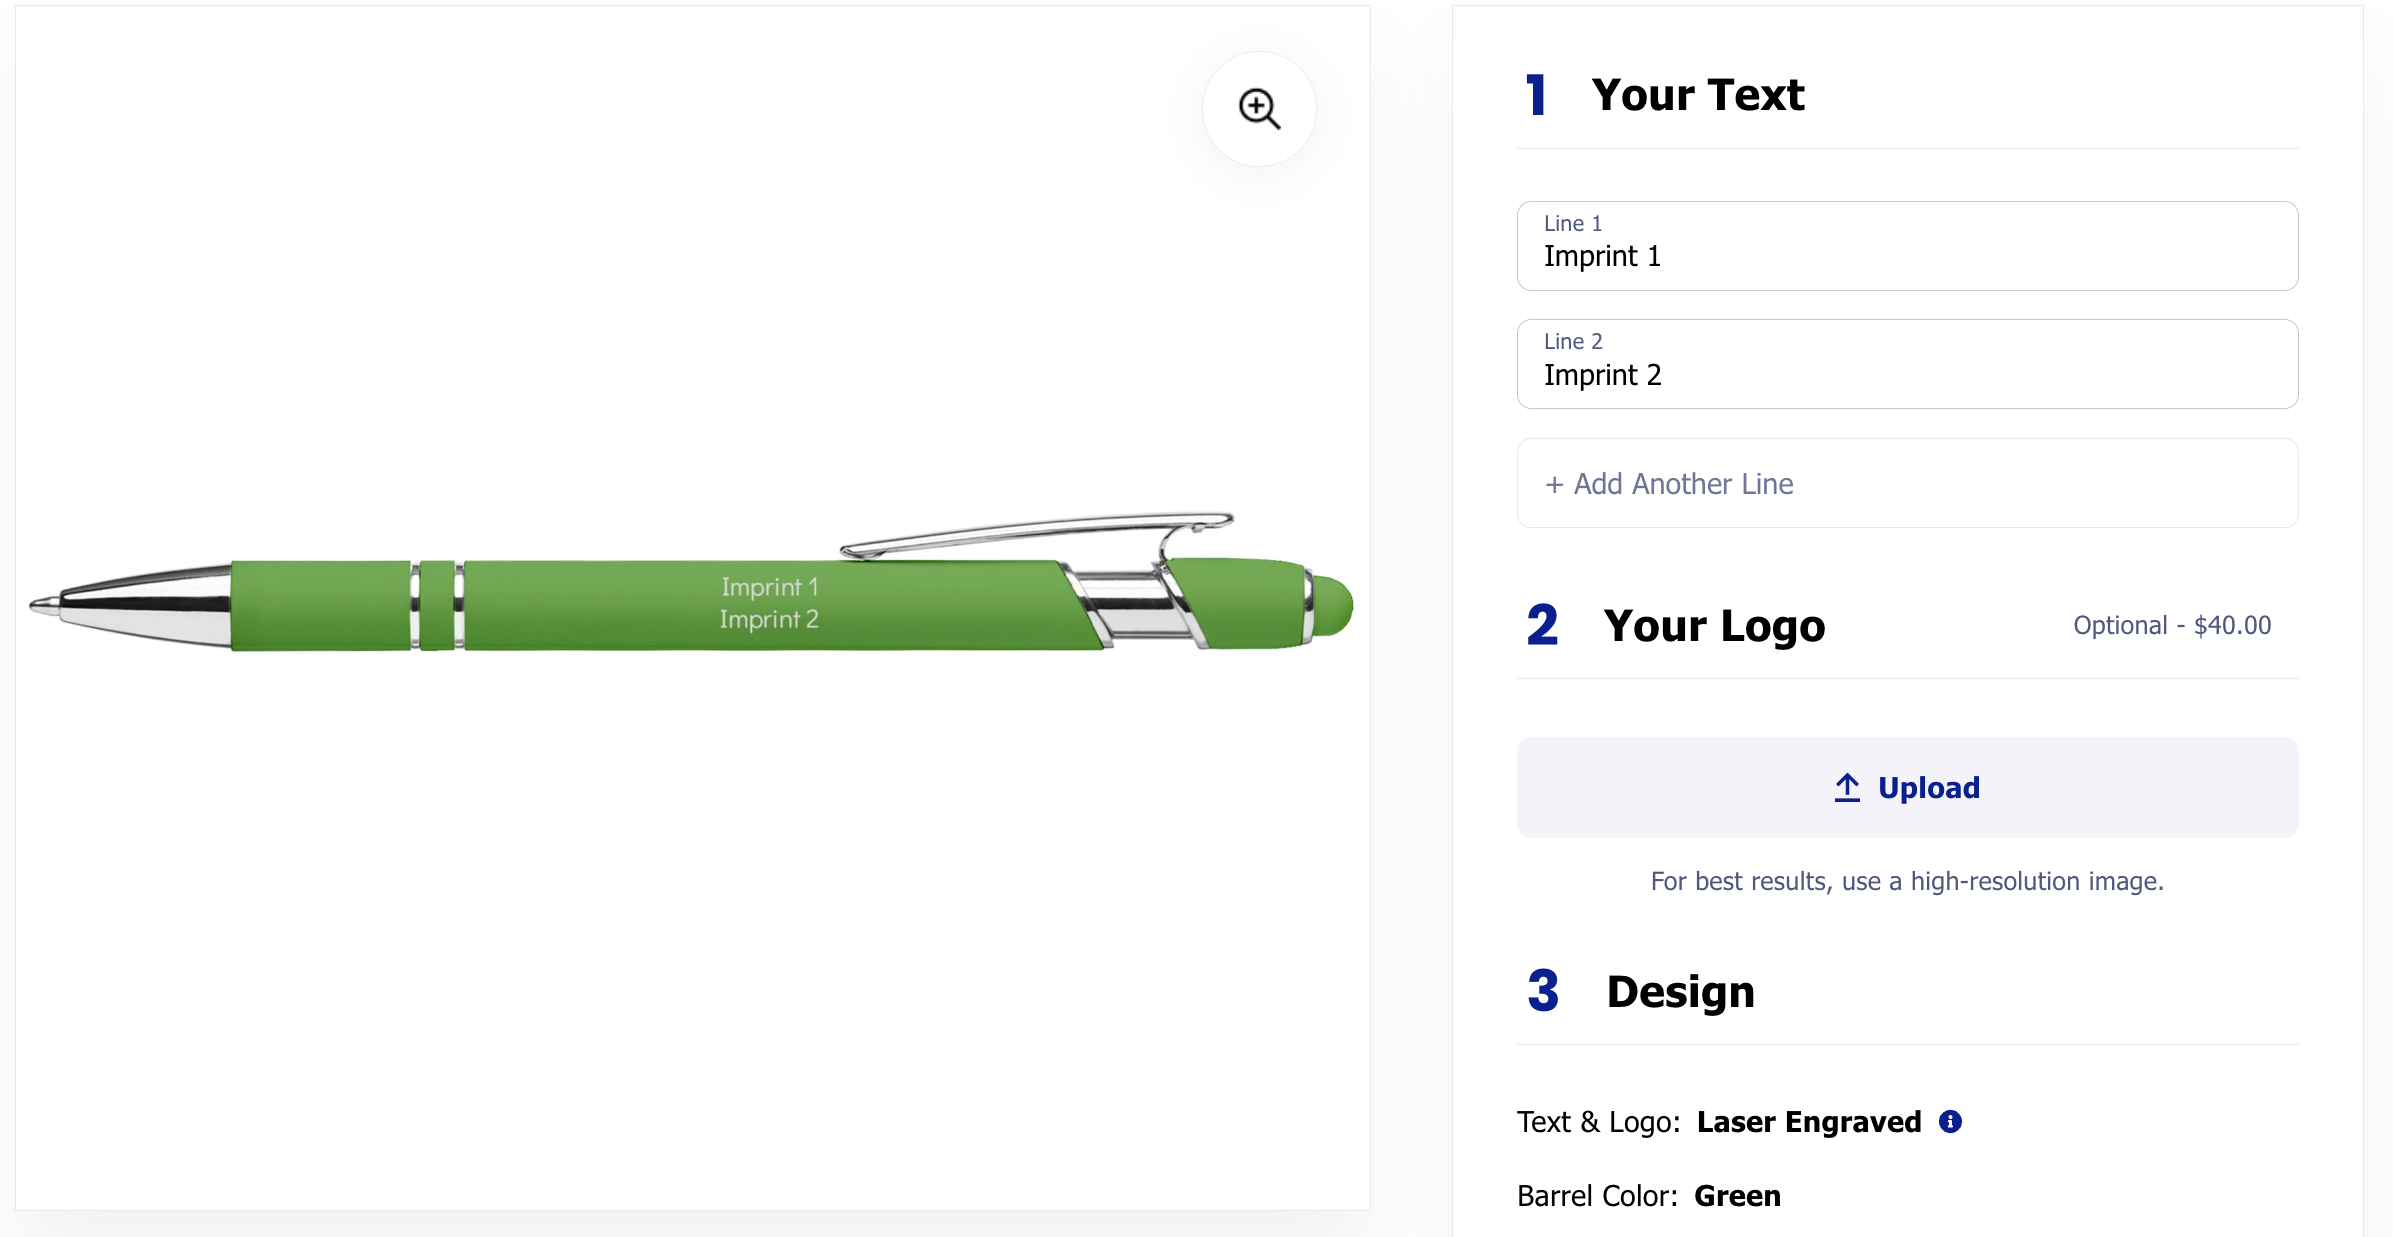The height and width of the screenshot is (1237, 2393).
Task: Click the green pen barrel grip section
Action: 320,606
